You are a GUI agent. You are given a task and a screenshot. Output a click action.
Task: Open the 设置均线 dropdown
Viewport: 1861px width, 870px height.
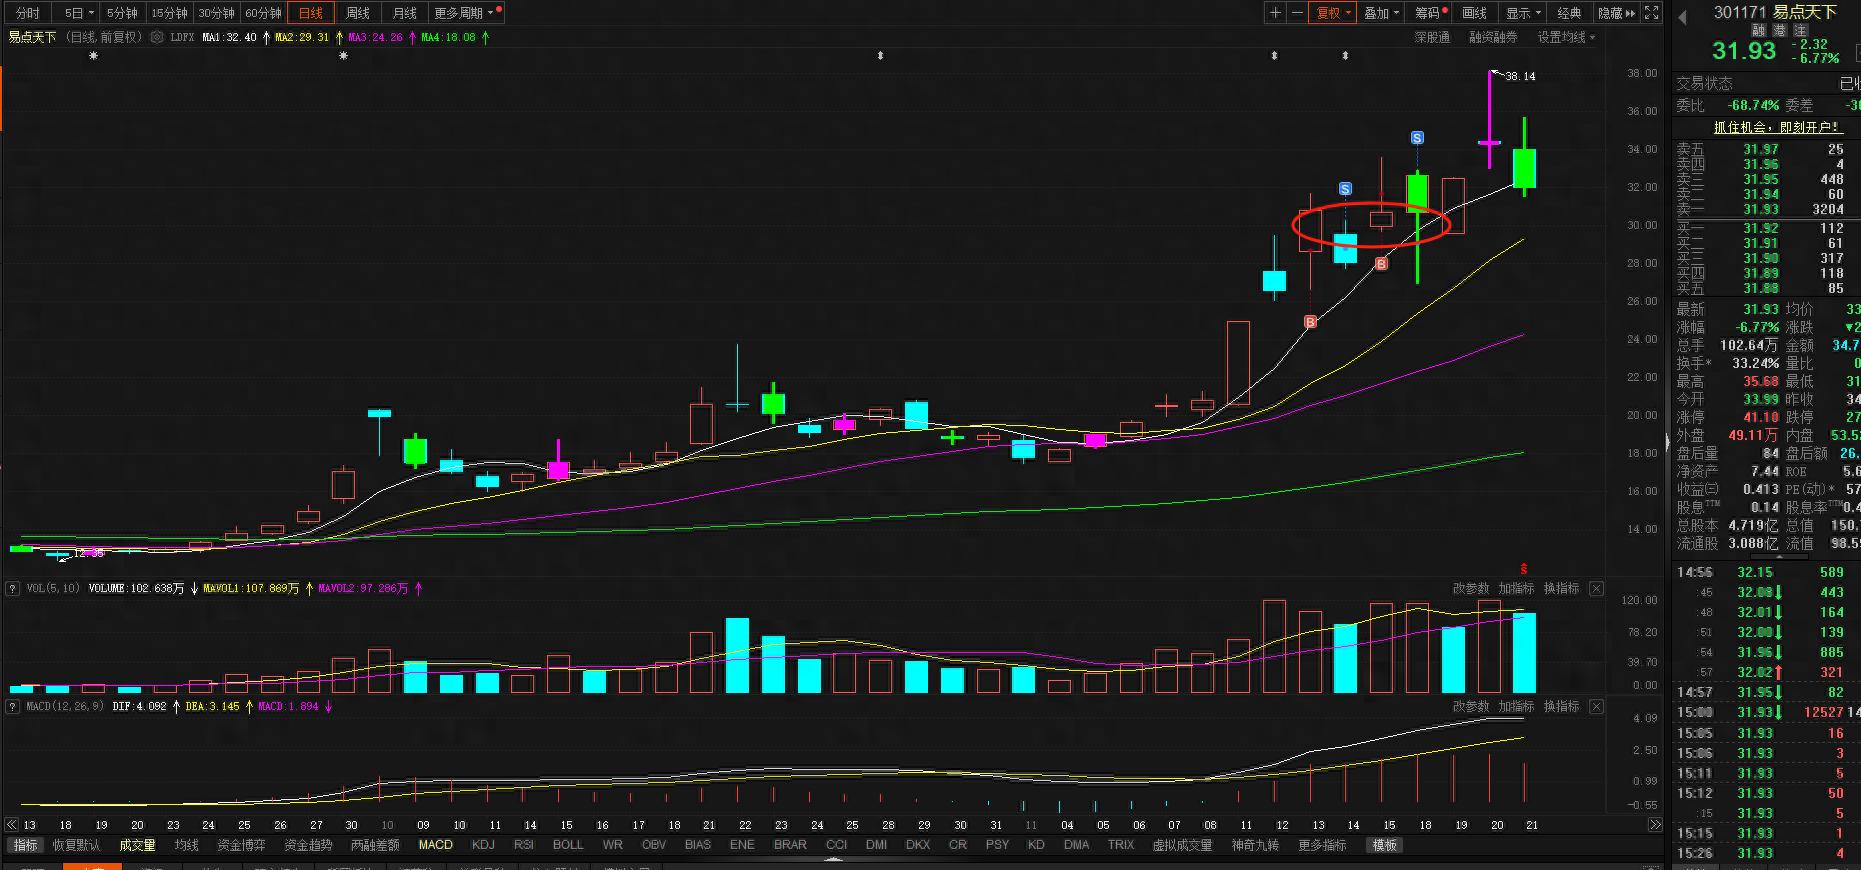[x=1566, y=37]
